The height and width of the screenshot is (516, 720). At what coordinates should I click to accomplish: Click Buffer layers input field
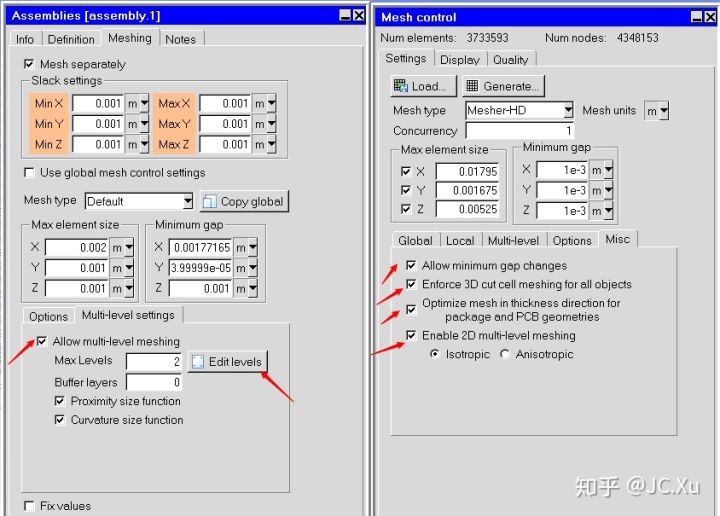pos(154,382)
